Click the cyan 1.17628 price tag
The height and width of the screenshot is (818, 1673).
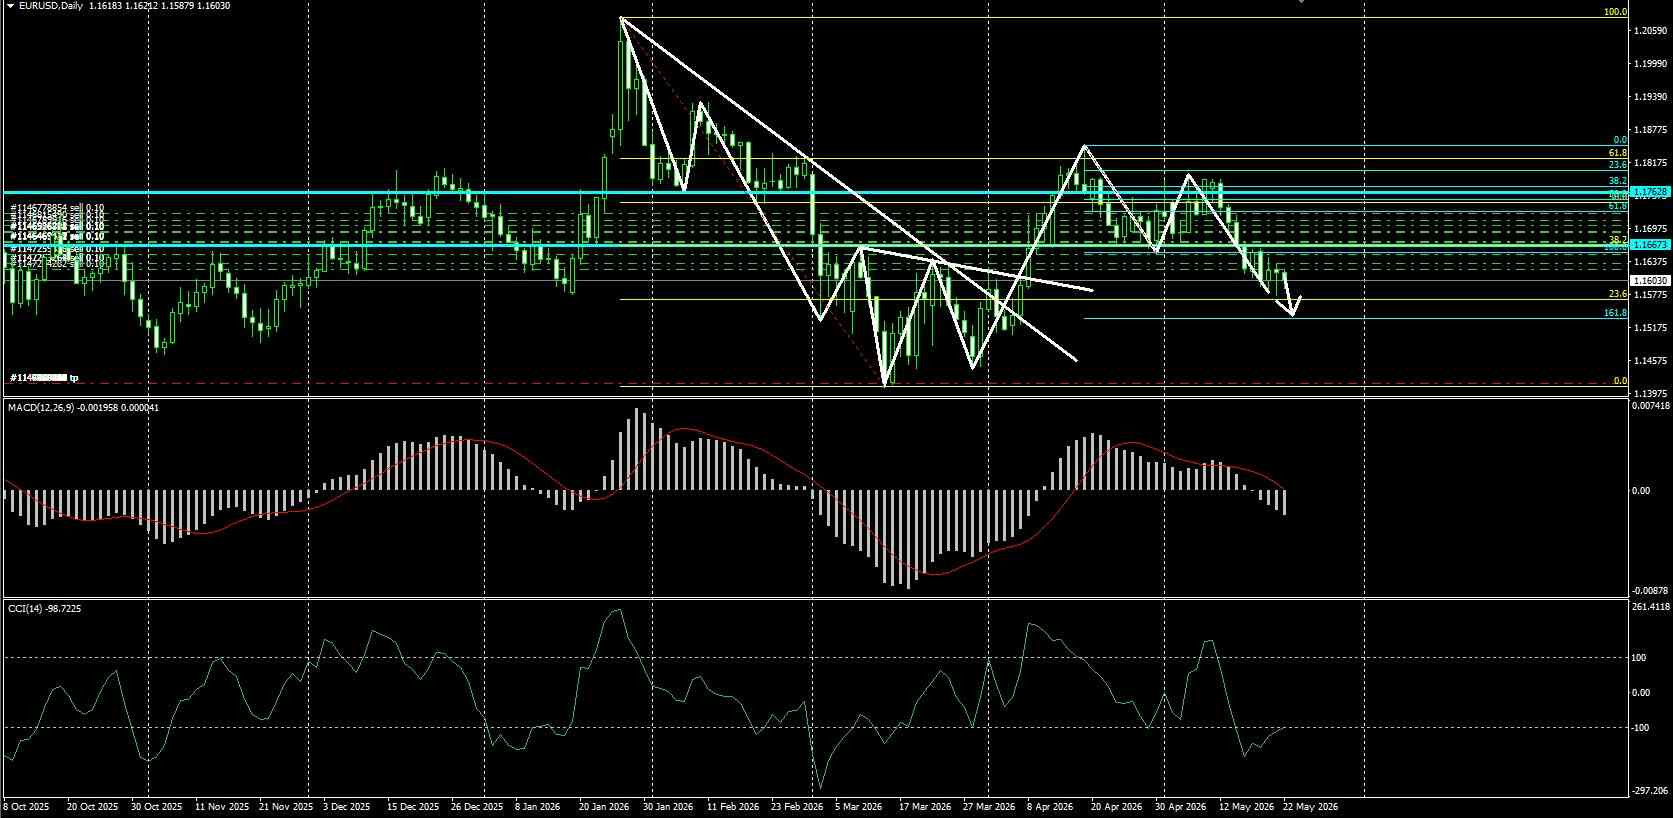click(x=1650, y=191)
